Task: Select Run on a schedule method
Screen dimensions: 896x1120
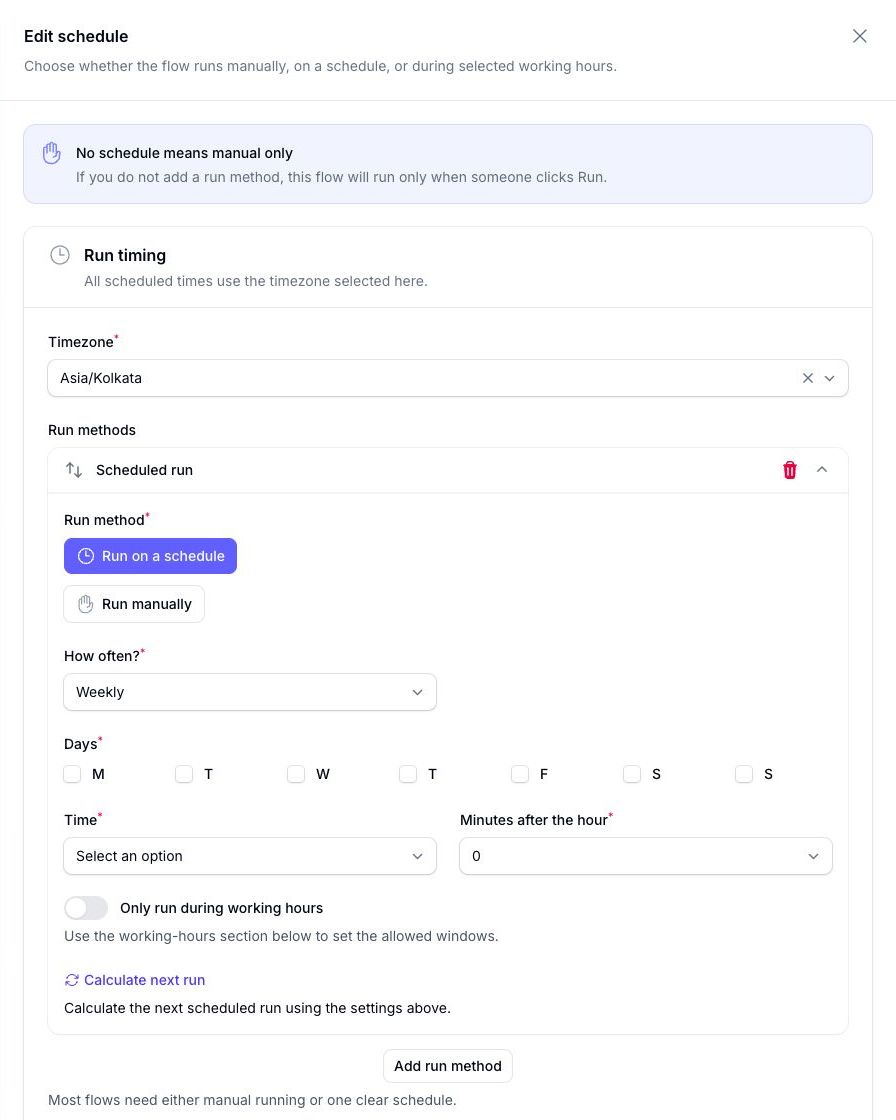Action: coord(150,556)
